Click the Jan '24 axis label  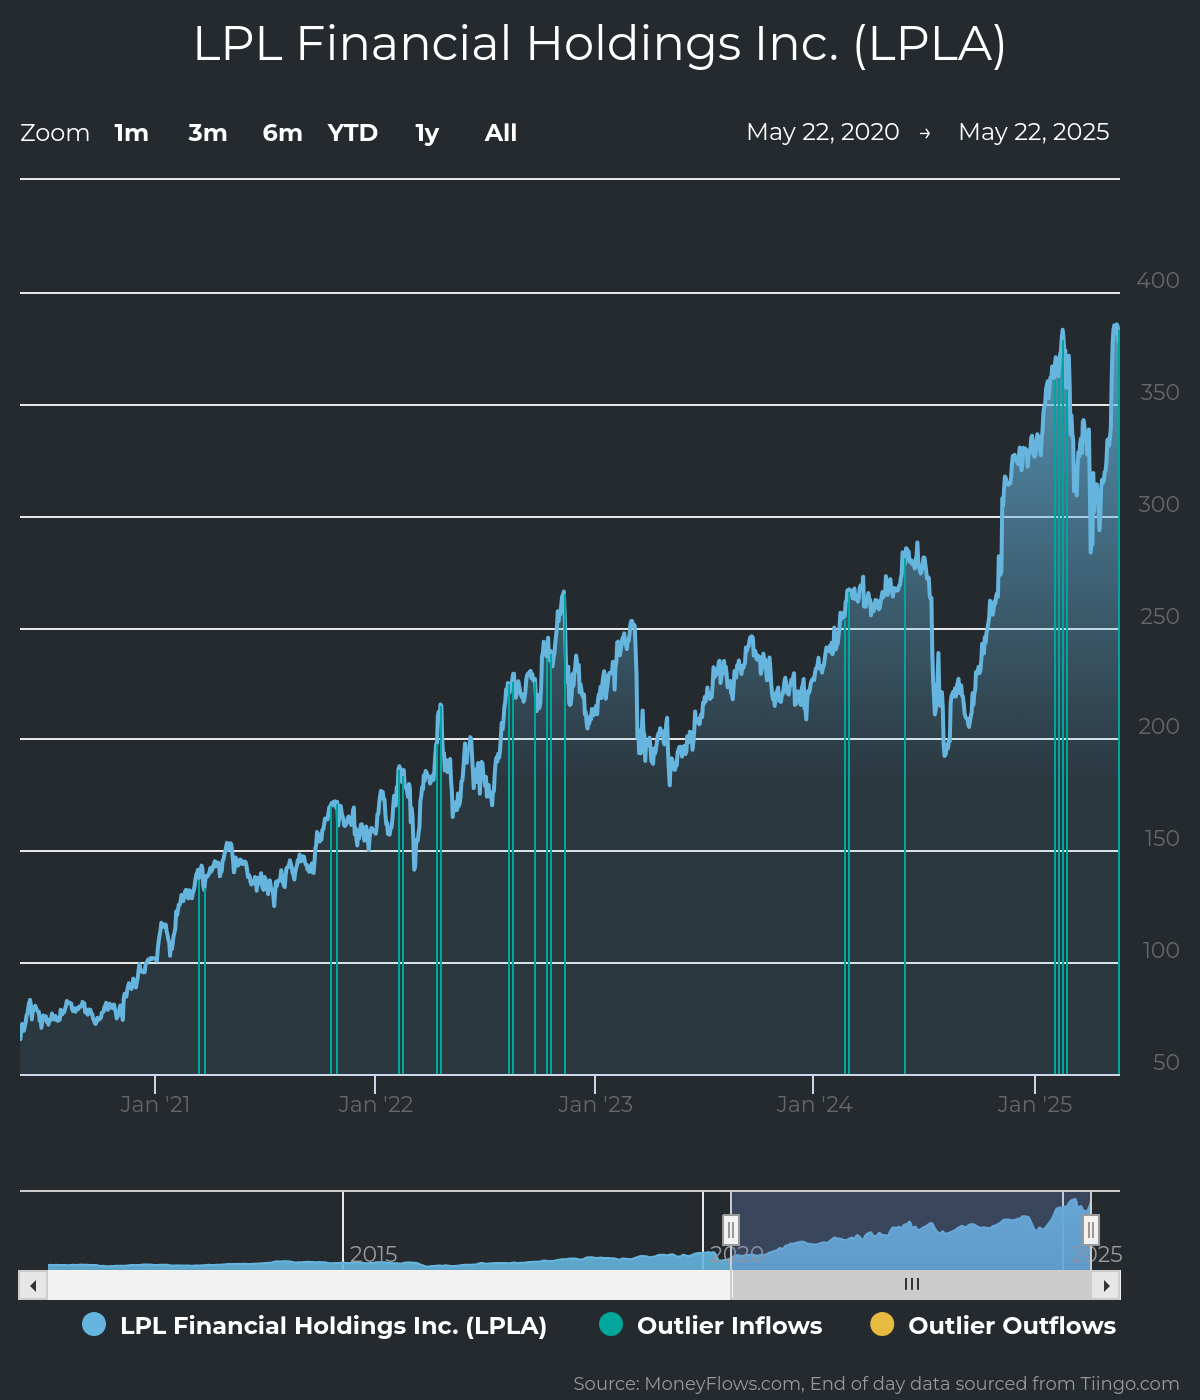tap(814, 1104)
